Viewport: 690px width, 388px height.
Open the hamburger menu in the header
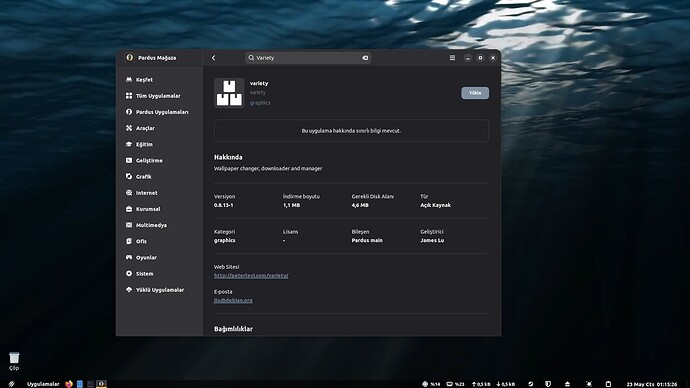pyautogui.click(x=452, y=58)
